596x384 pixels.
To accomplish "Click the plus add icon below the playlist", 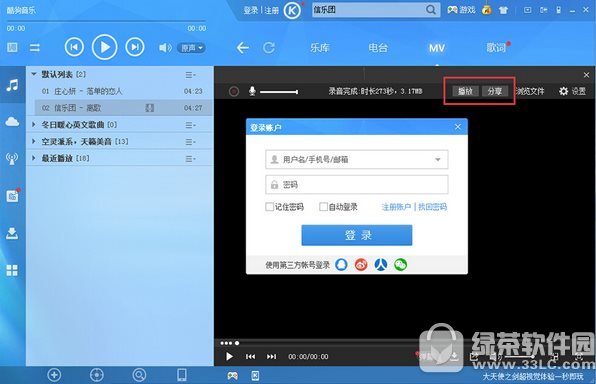I will (54, 375).
